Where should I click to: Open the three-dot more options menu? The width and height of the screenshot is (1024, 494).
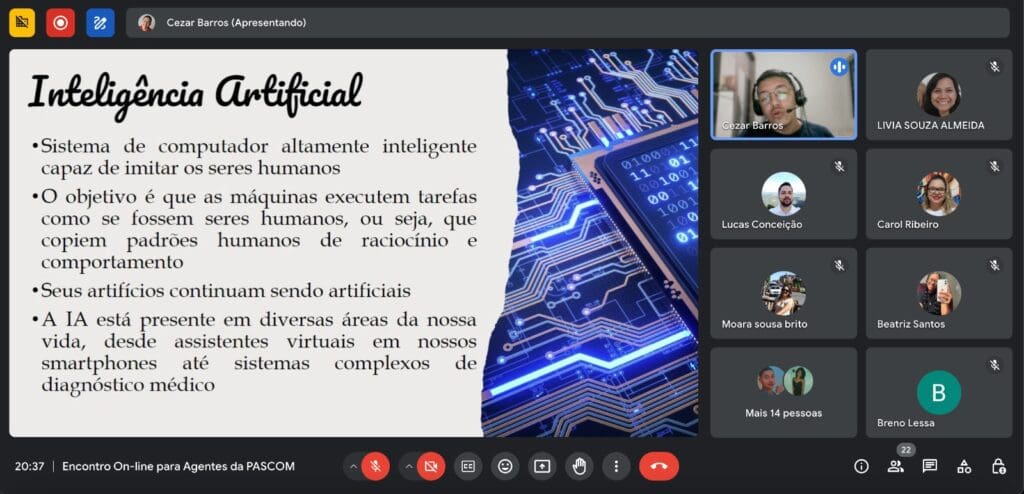tap(616, 466)
